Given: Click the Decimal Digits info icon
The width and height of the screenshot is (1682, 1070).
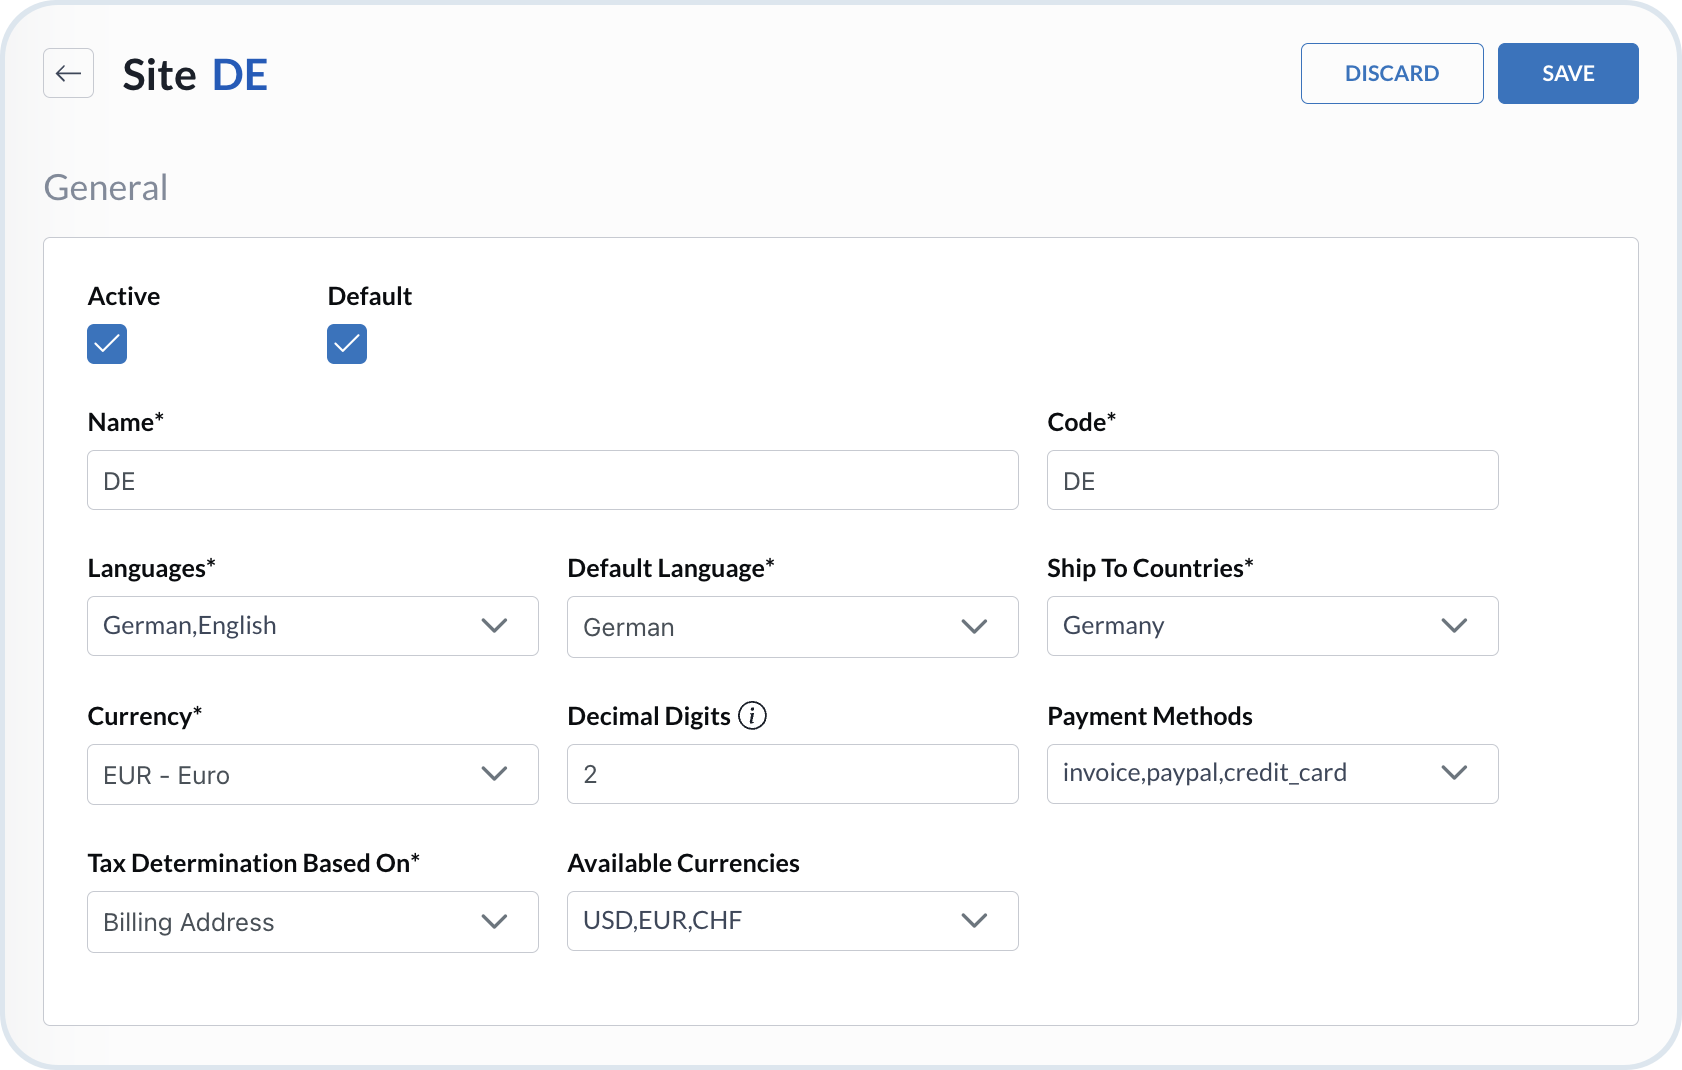Looking at the screenshot, I should tap(752, 716).
